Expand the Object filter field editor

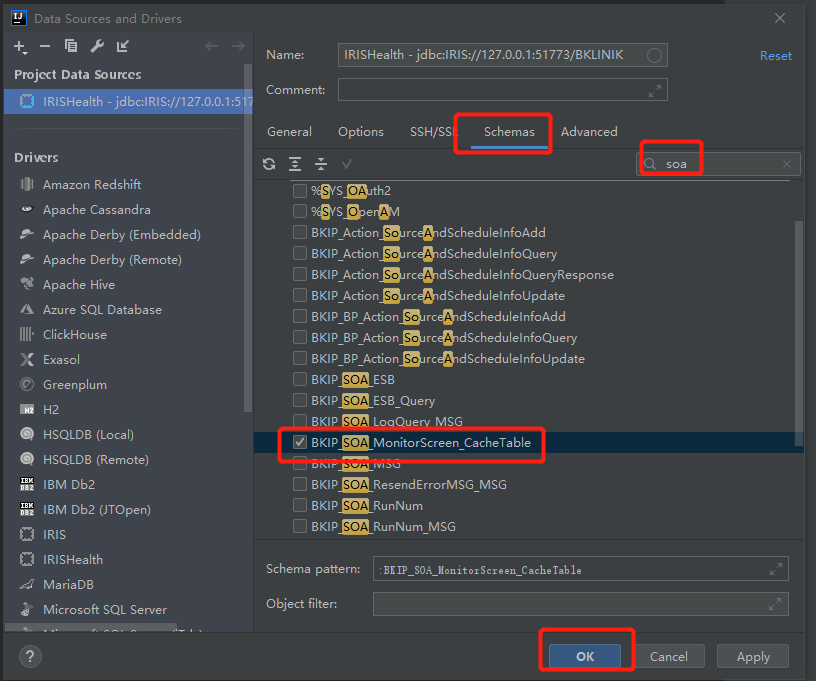tap(775, 603)
